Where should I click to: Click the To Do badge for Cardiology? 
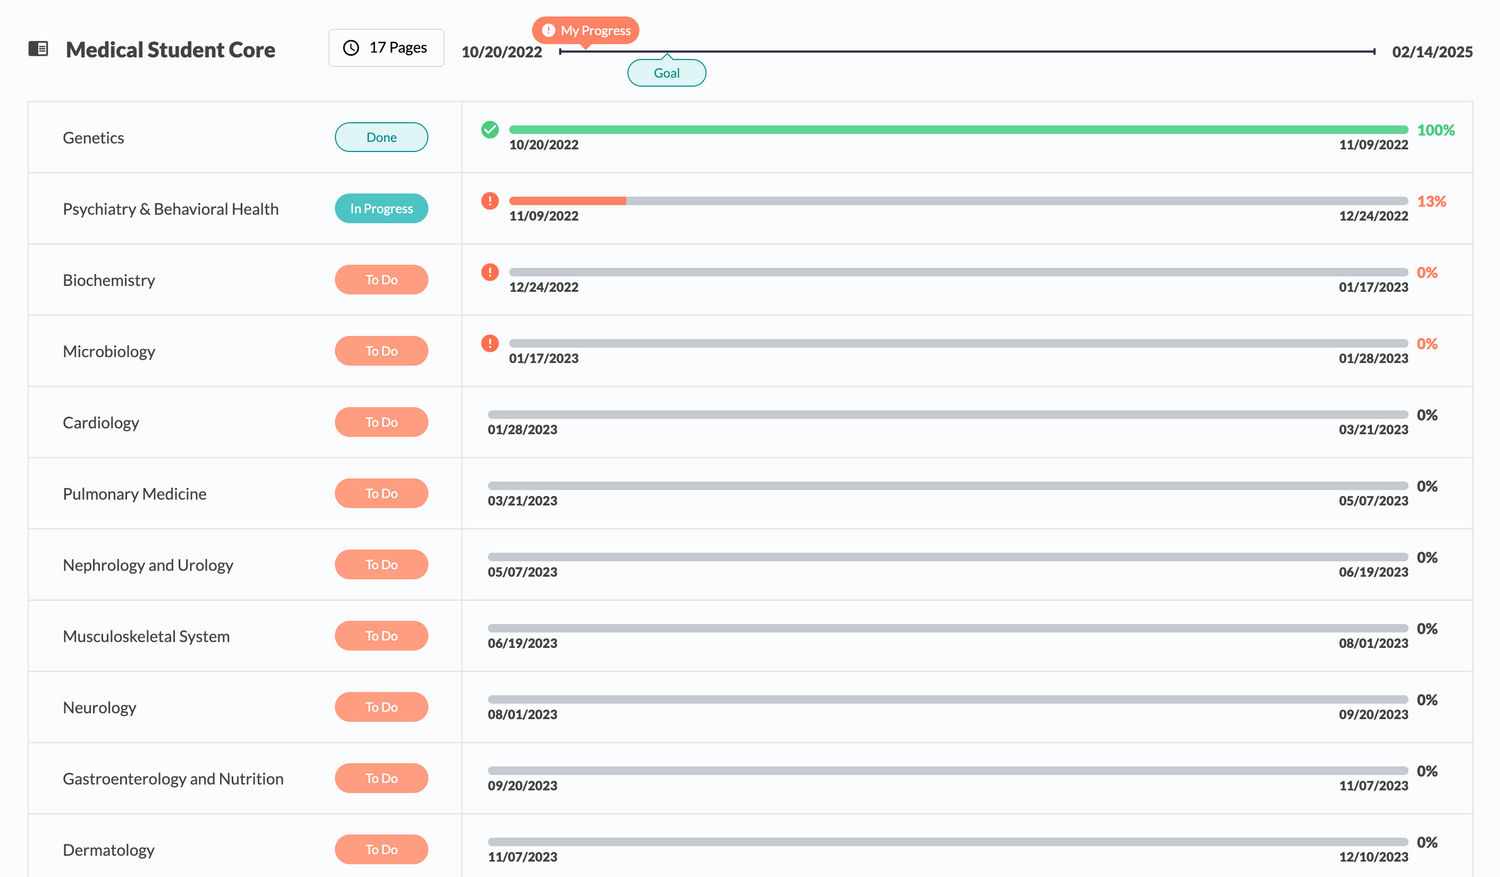[x=381, y=422]
